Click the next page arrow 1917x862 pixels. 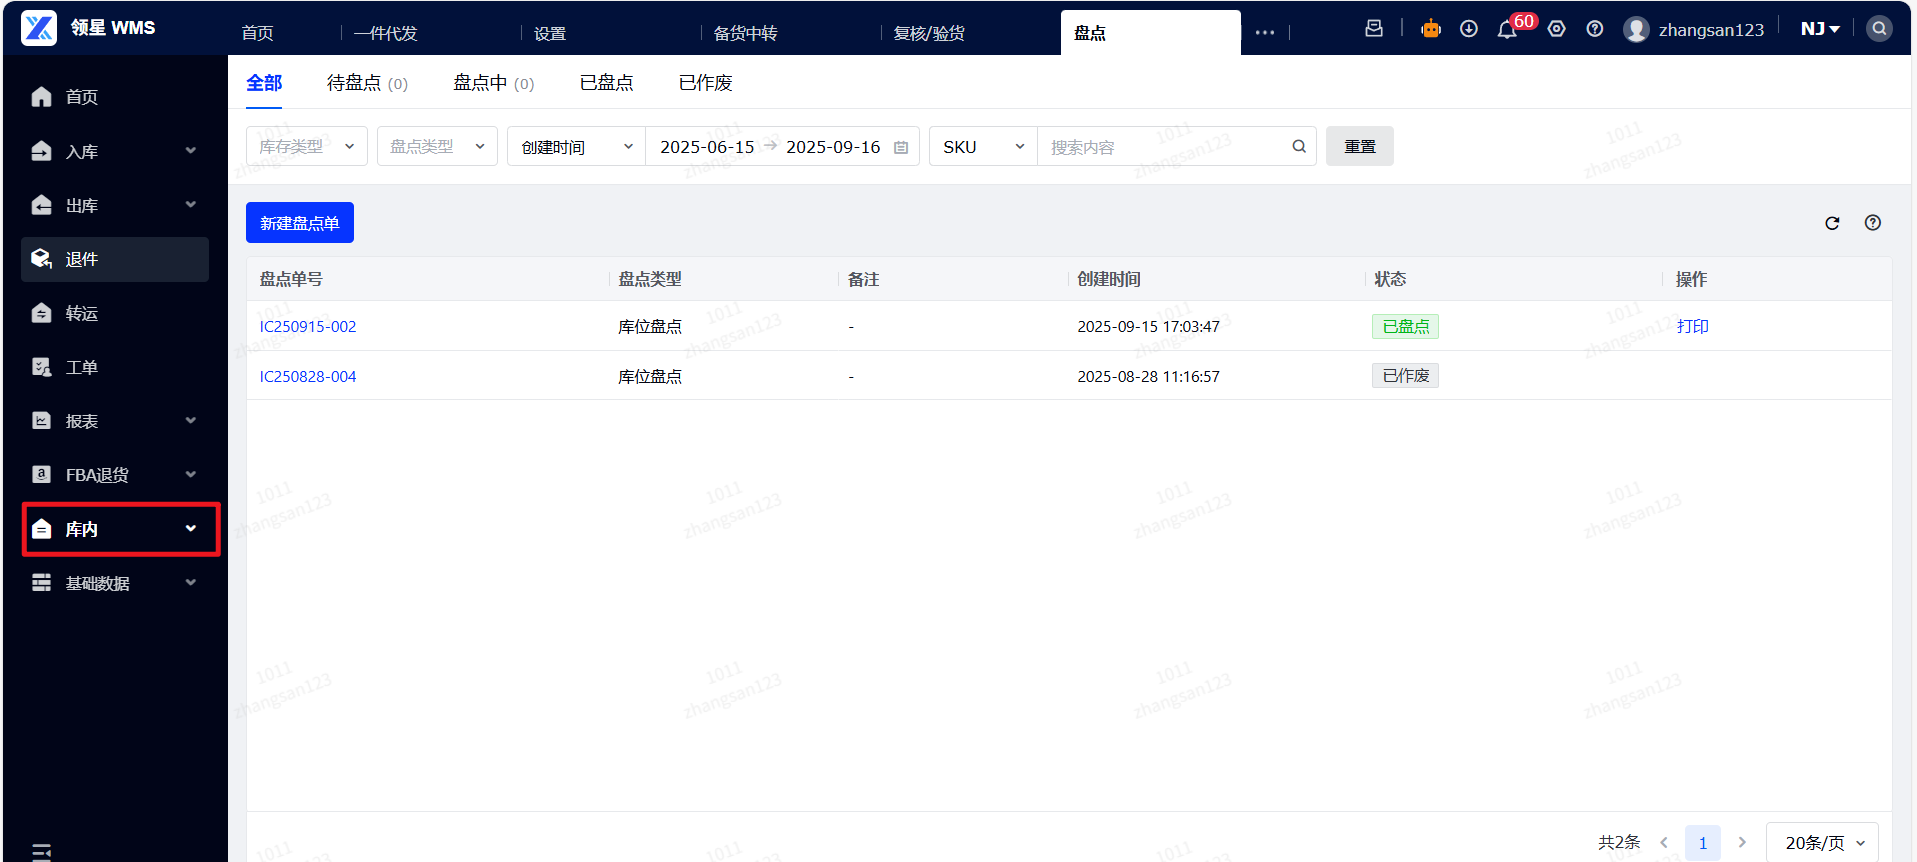pos(1742,843)
